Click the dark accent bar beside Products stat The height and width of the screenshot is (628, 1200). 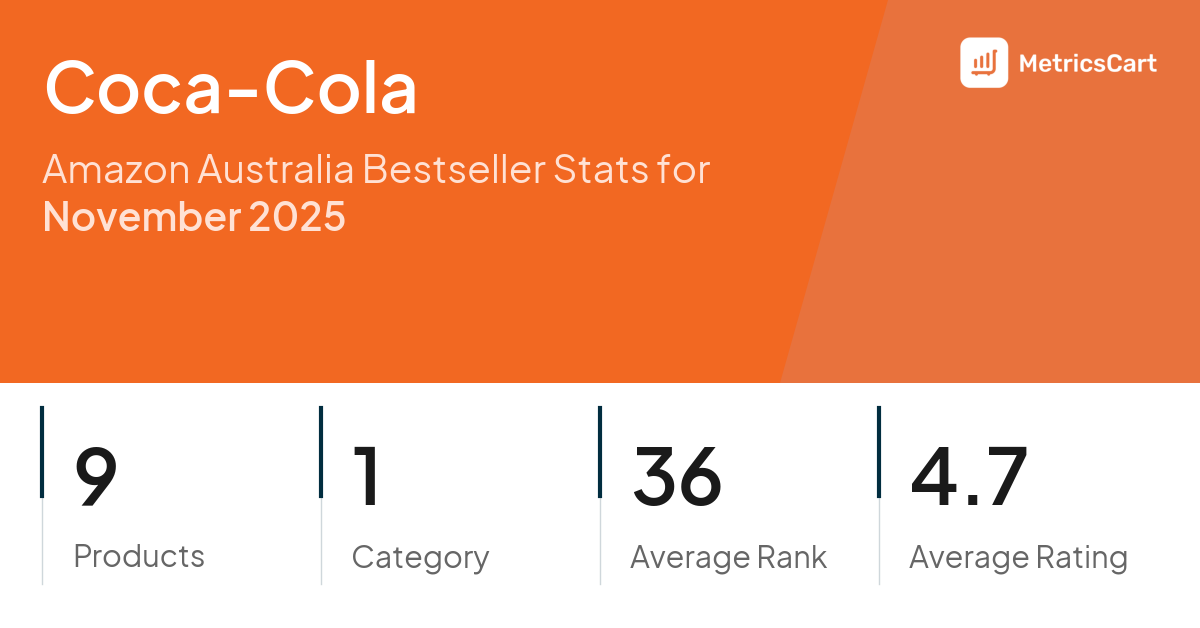[x=42, y=451]
